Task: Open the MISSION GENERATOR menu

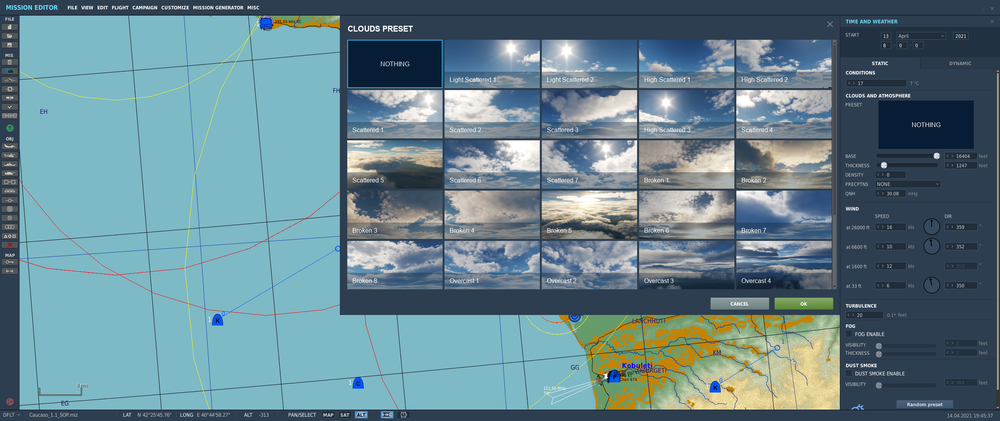Action: 217,8
